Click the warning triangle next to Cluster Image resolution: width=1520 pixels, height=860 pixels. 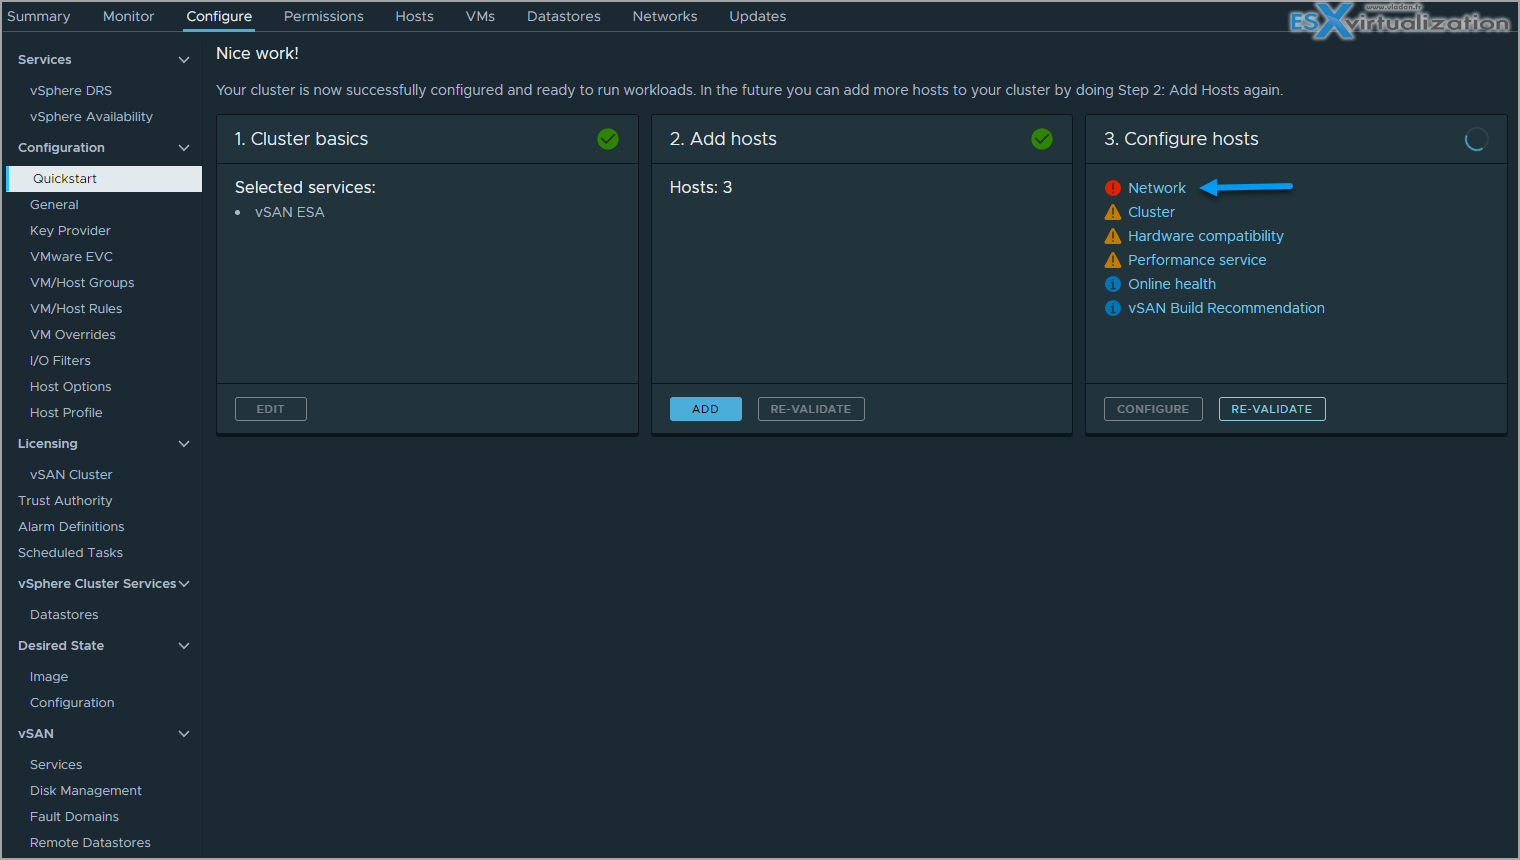click(1112, 212)
